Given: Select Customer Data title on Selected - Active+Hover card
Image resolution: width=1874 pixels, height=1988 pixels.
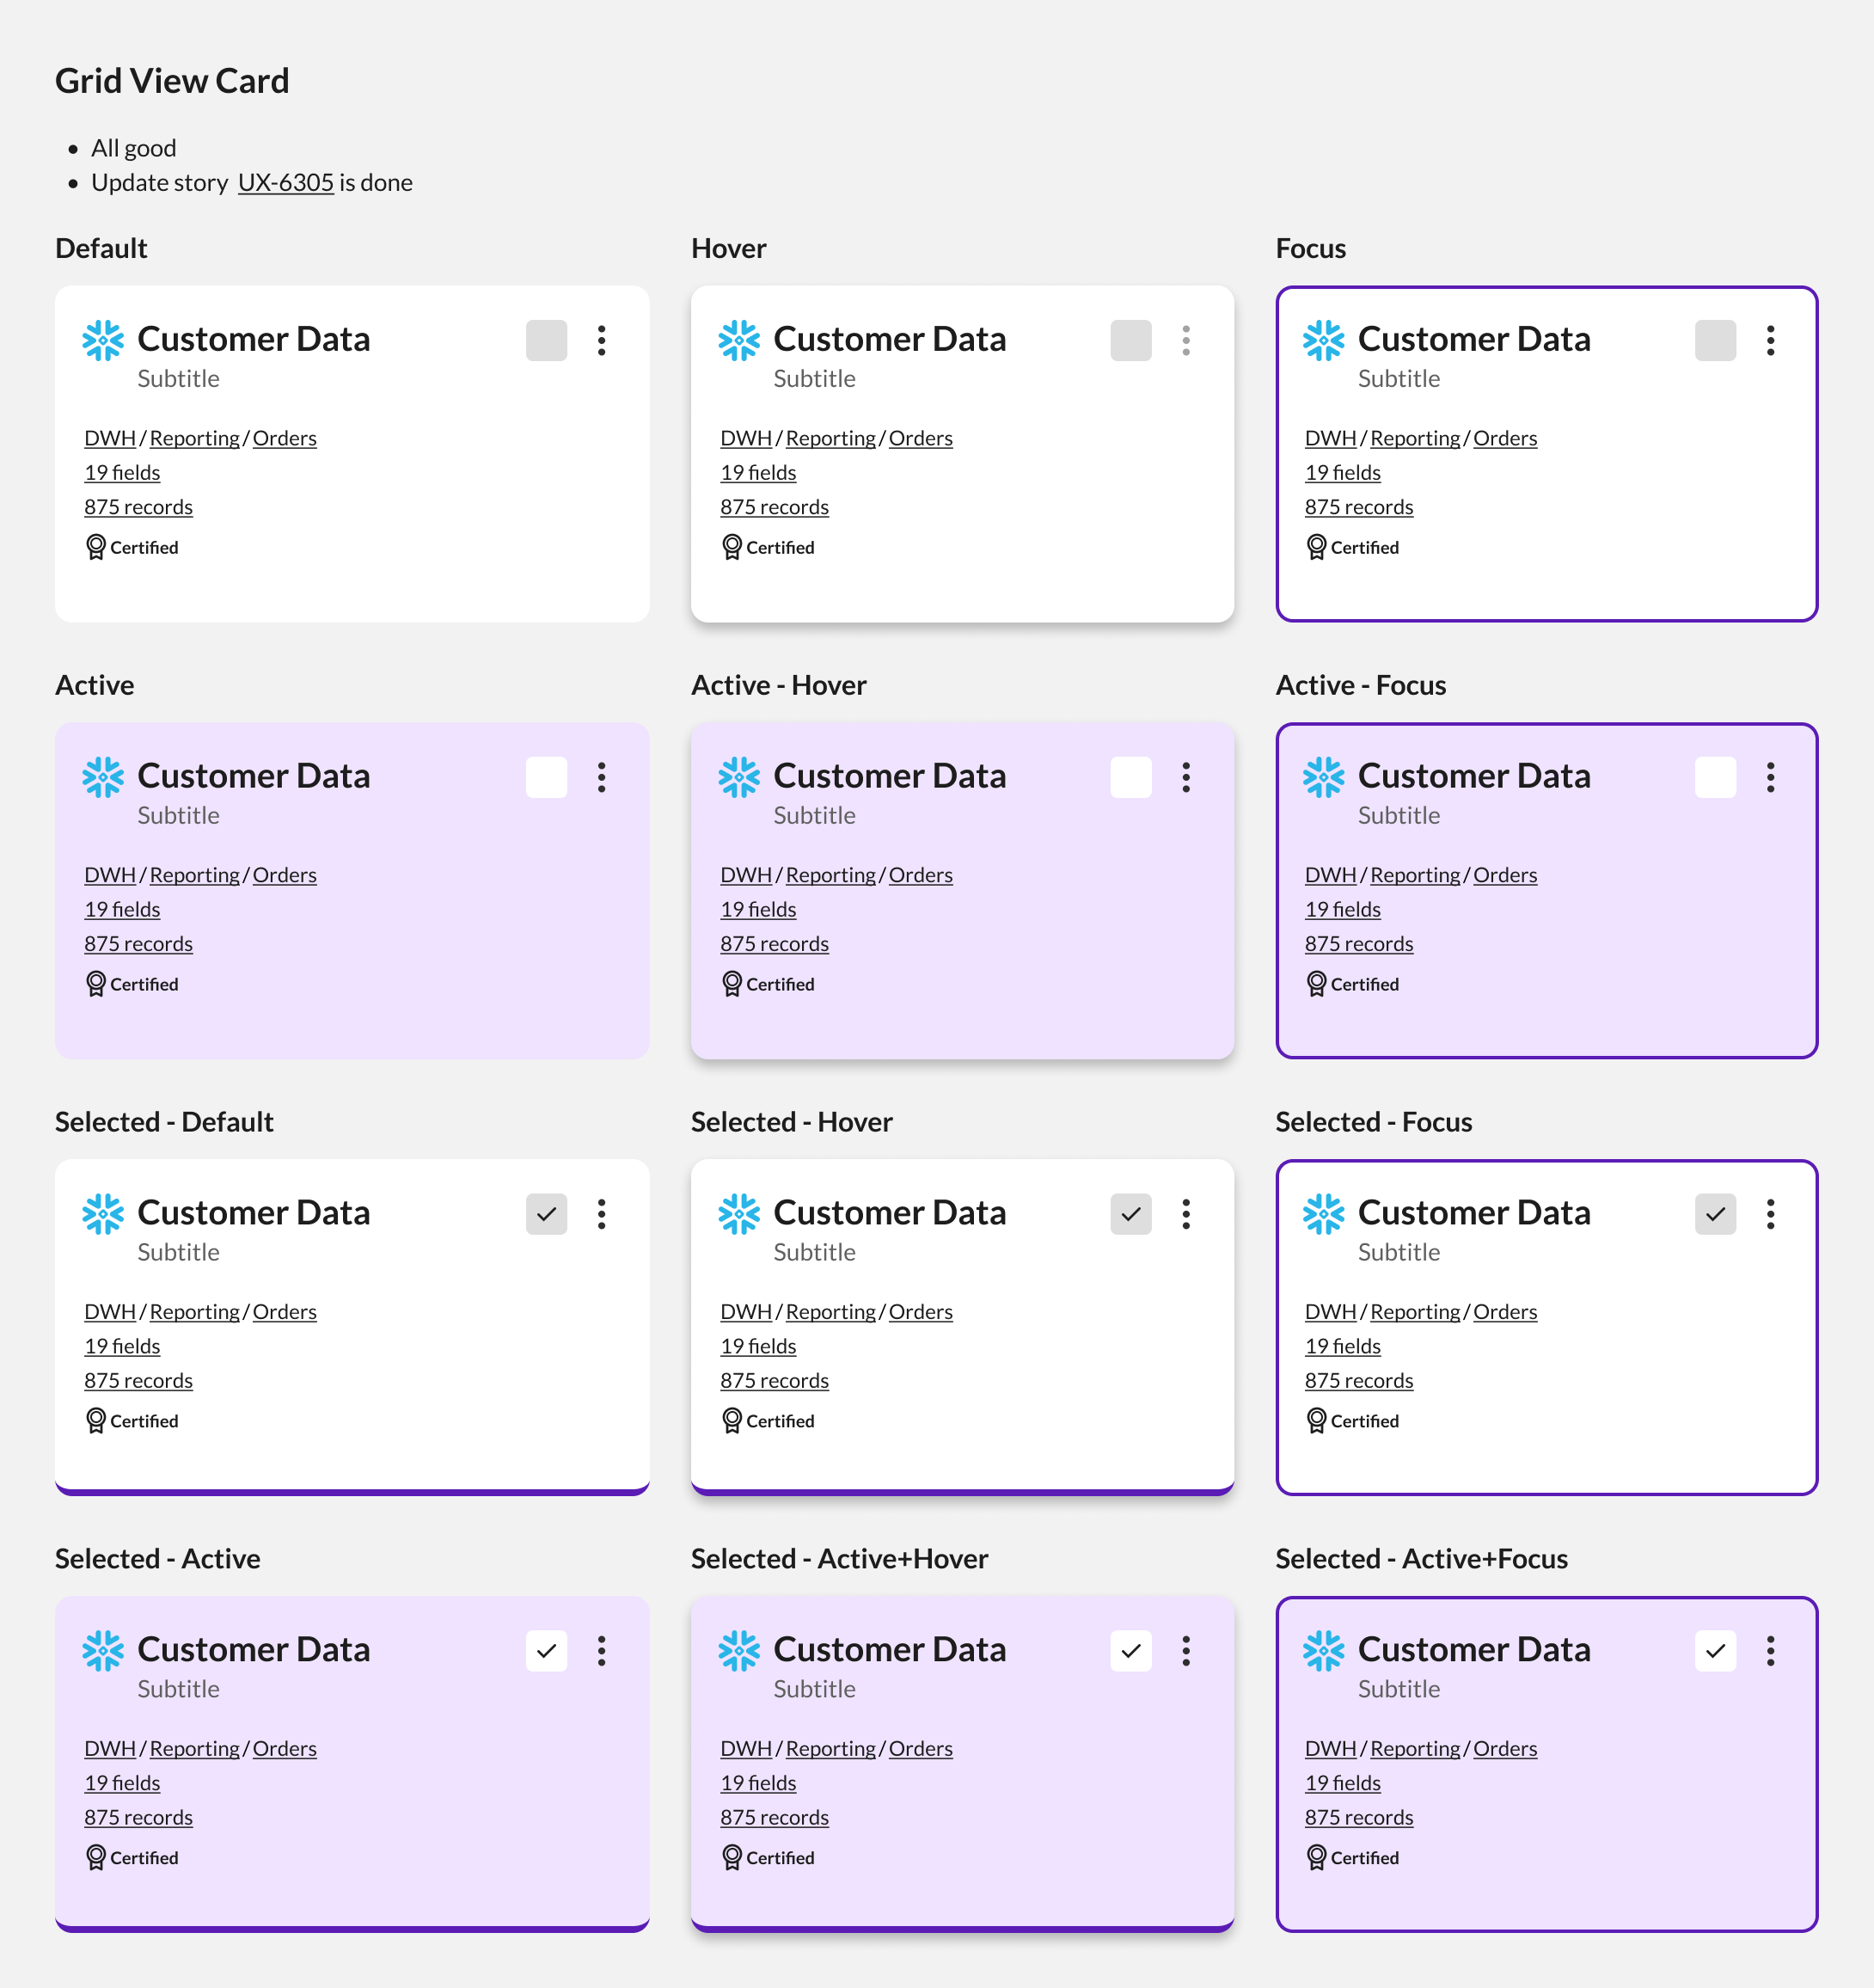Looking at the screenshot, I should click(890, 1649).
